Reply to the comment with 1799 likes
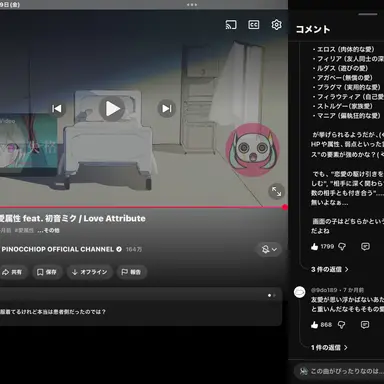 tap(365, 247)
